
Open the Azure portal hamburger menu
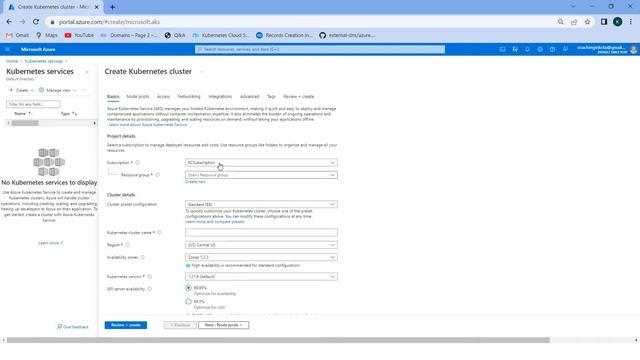coord(7,49)
